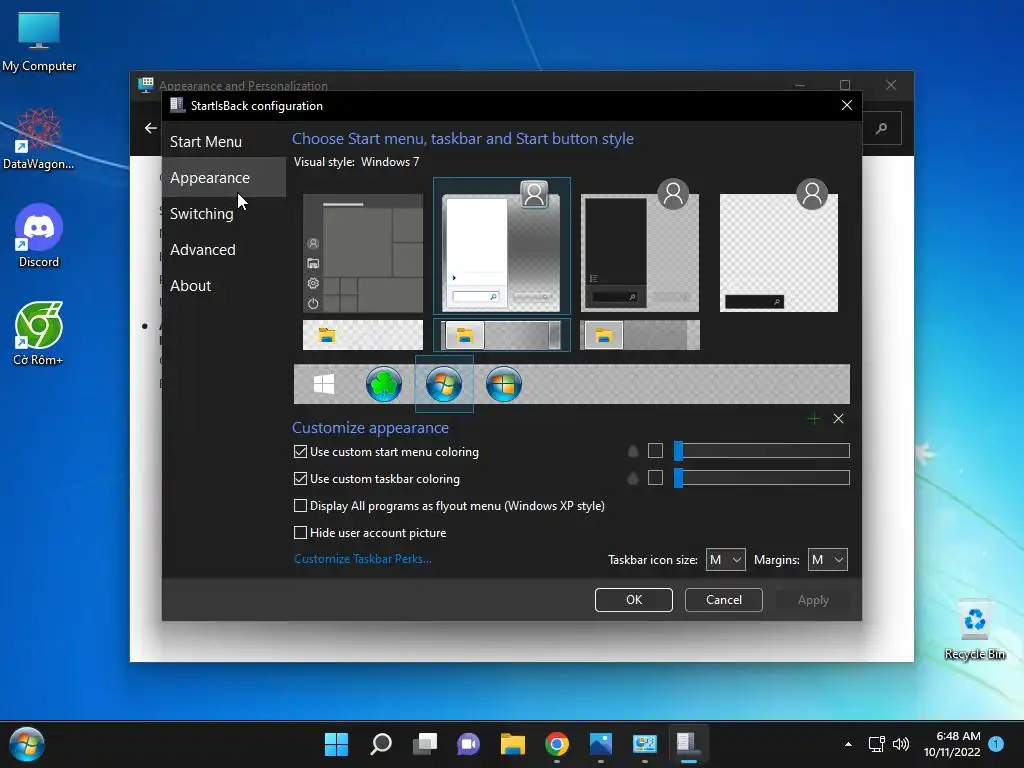Image resolution: width=1024 pixels, height=768 pixels.
Task: Remove Start button image with X icon
Action: (839, 419)
